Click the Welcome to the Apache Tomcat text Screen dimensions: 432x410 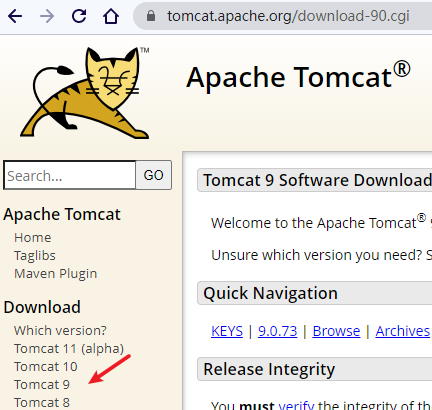pyautogui.click(x=318, y=222)
